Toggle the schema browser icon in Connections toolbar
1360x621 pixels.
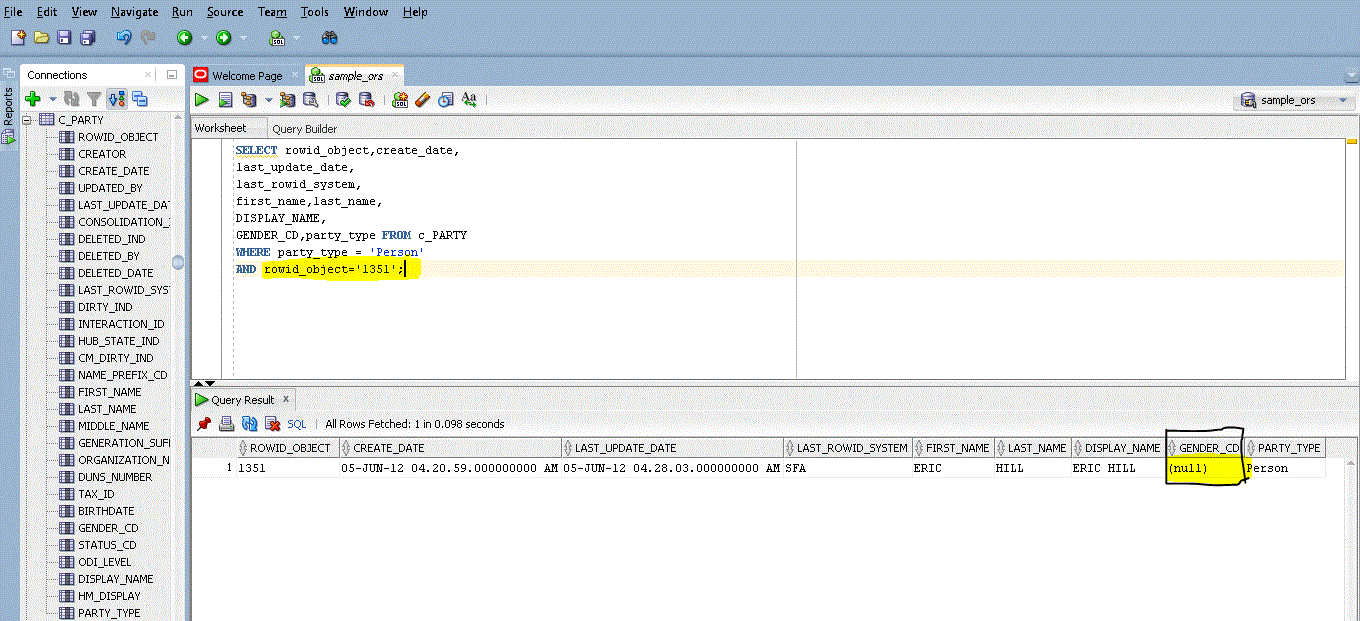pyautogui.click(x=117, y=98)
